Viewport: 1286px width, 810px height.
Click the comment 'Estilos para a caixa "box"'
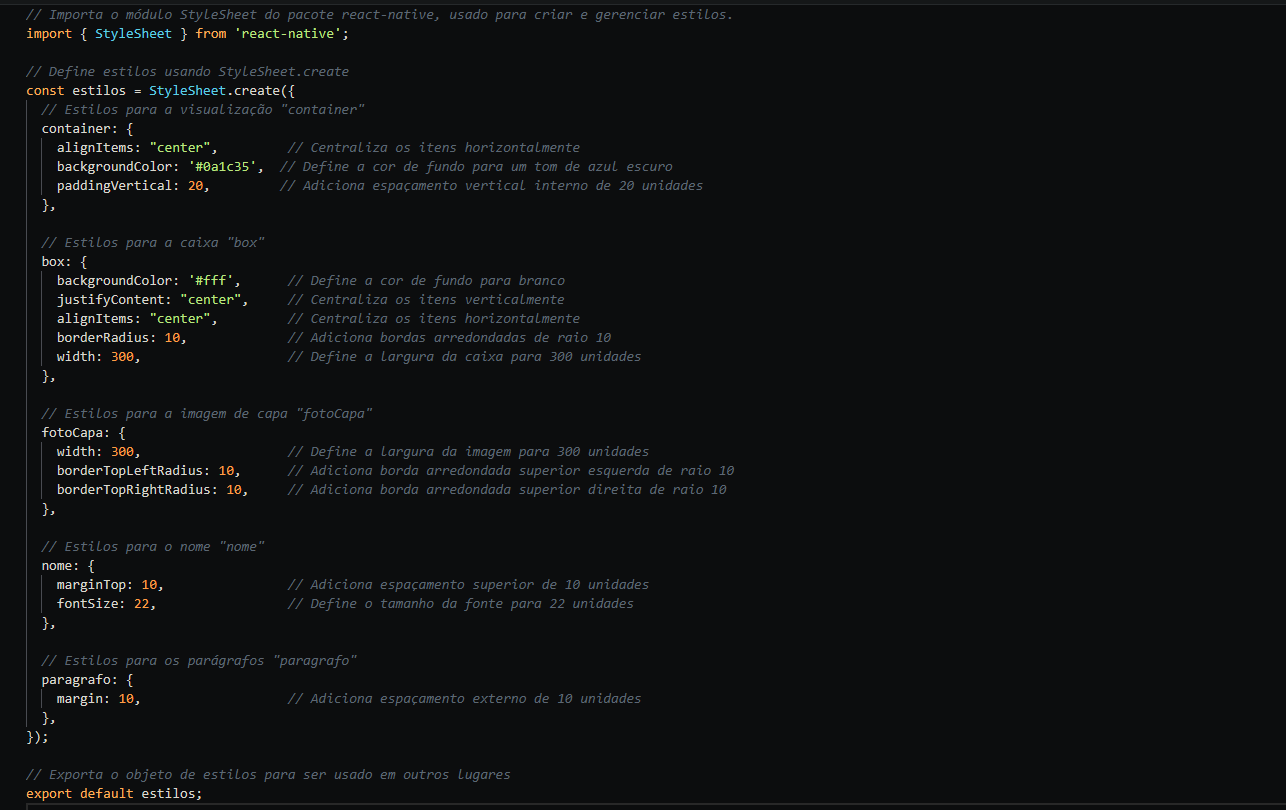pos(152,242)
